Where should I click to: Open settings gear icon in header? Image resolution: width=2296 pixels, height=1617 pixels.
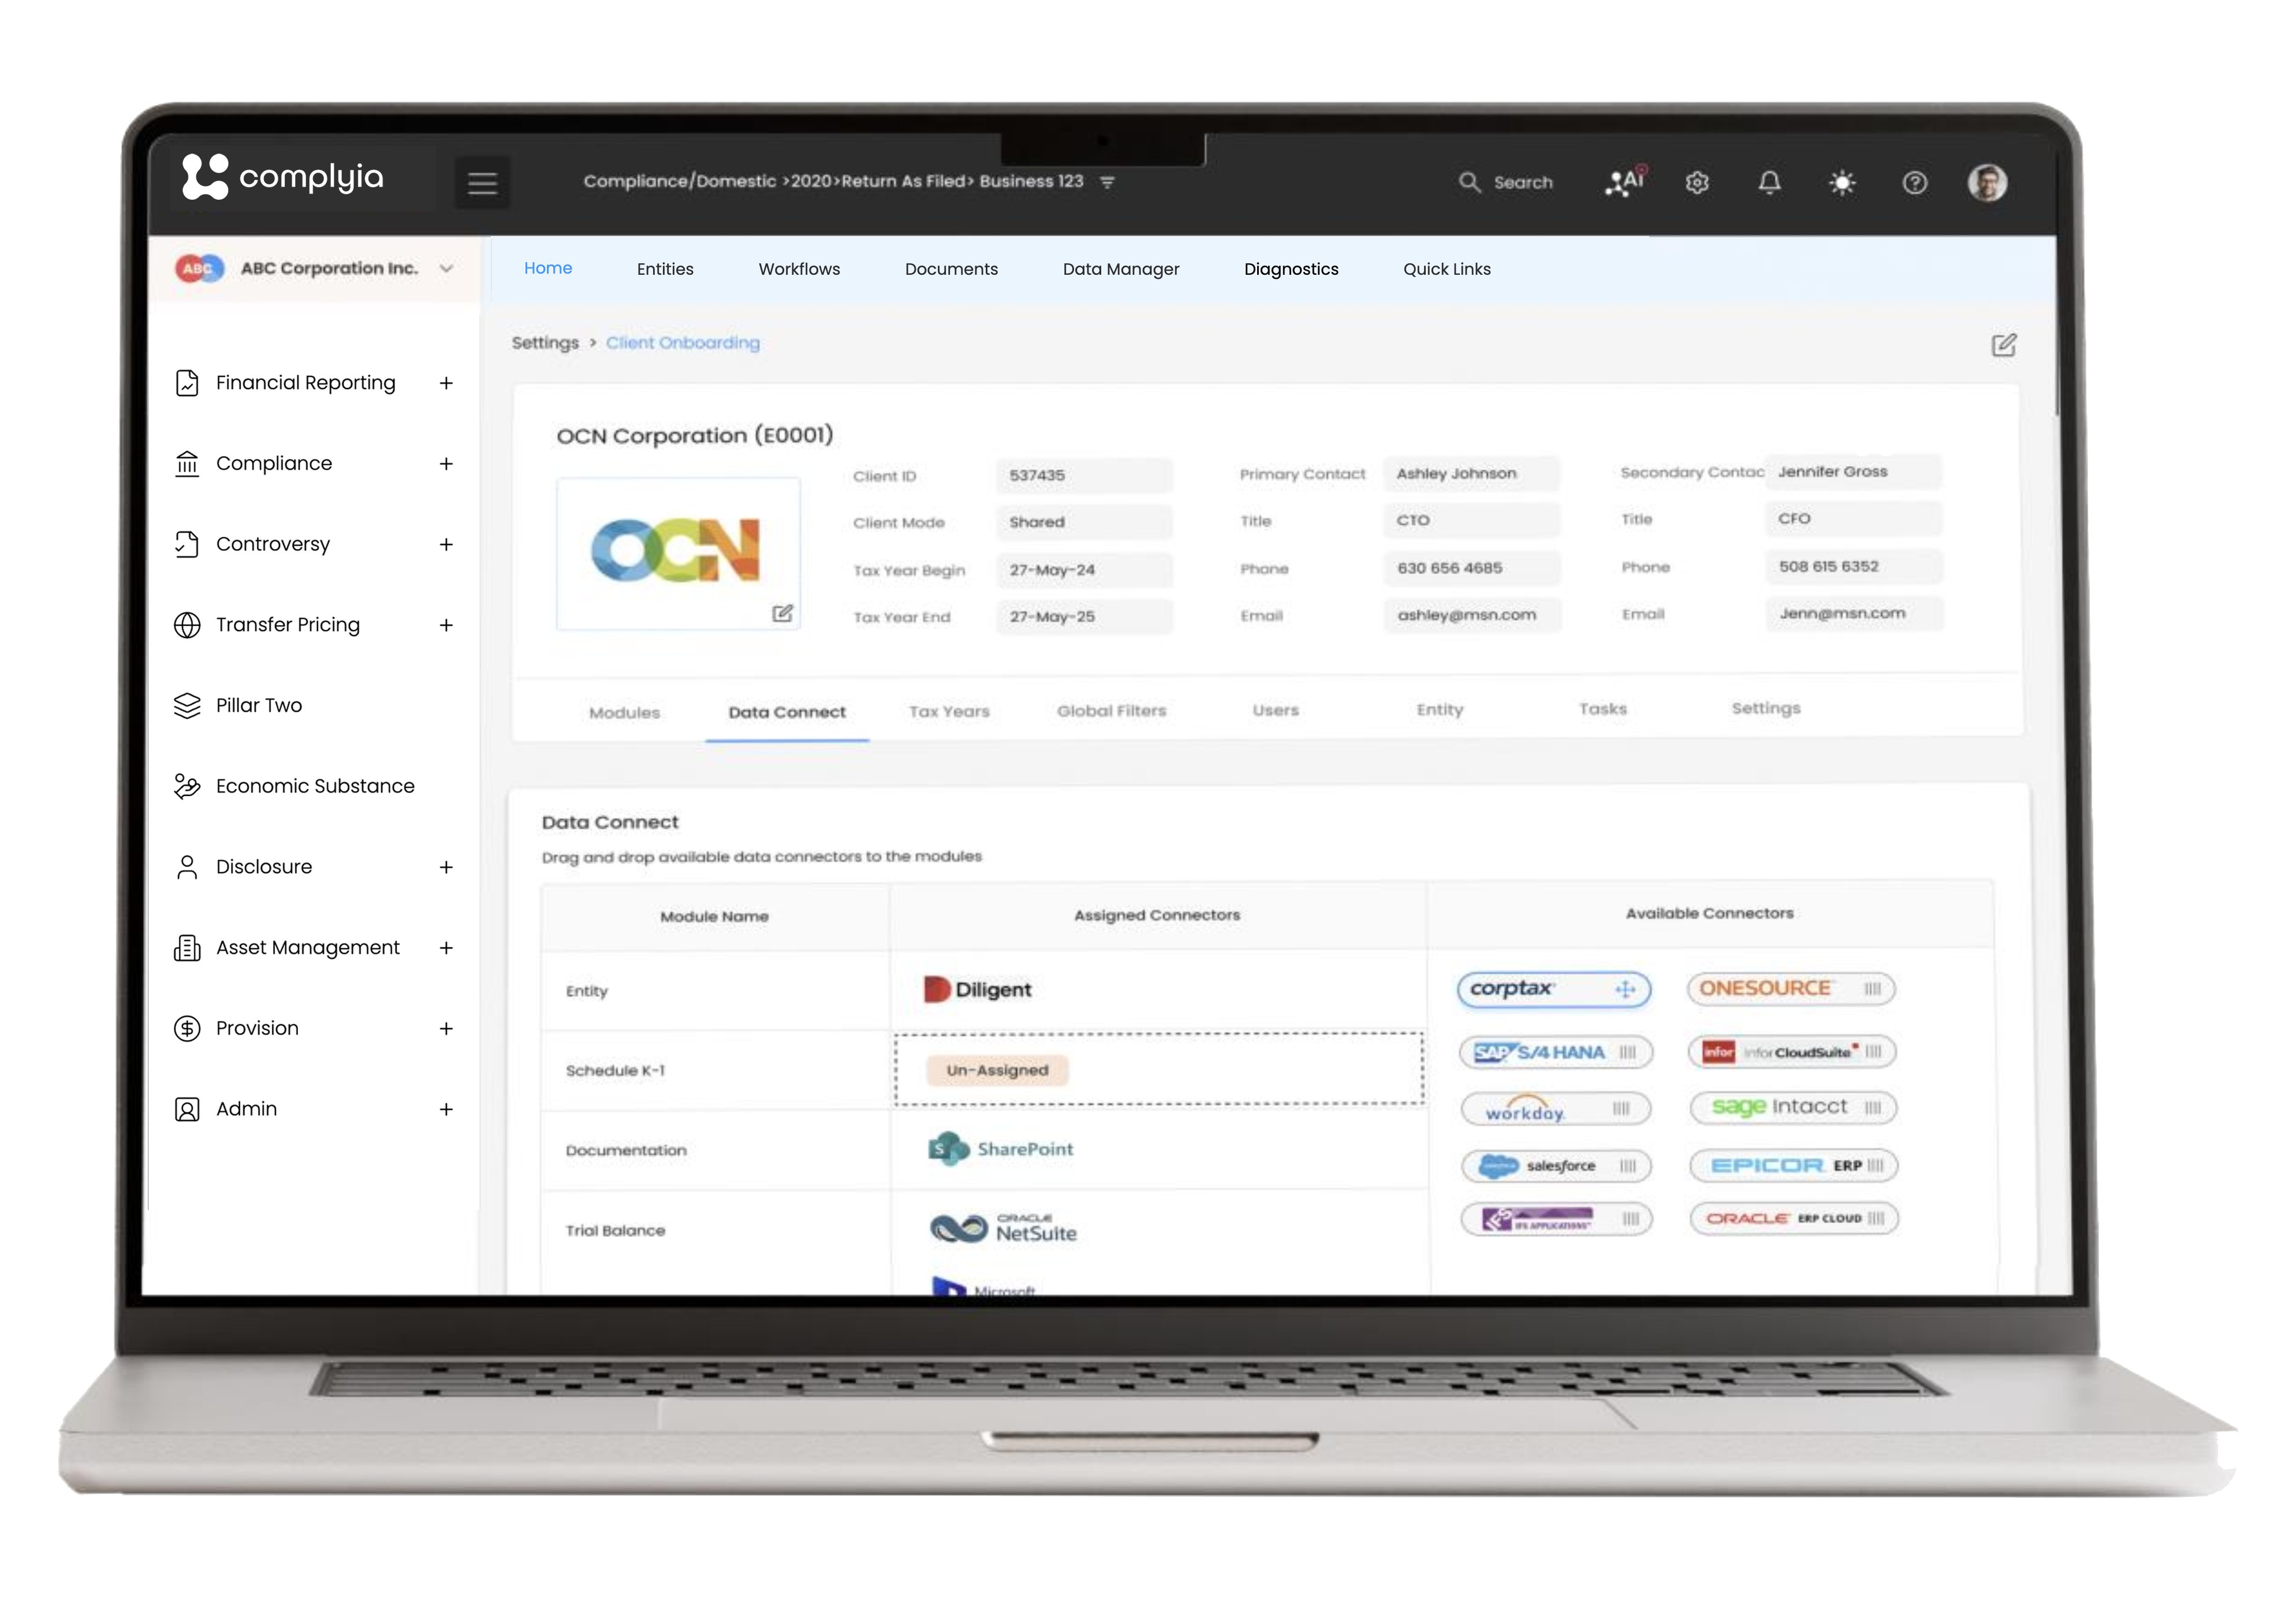1697,183
